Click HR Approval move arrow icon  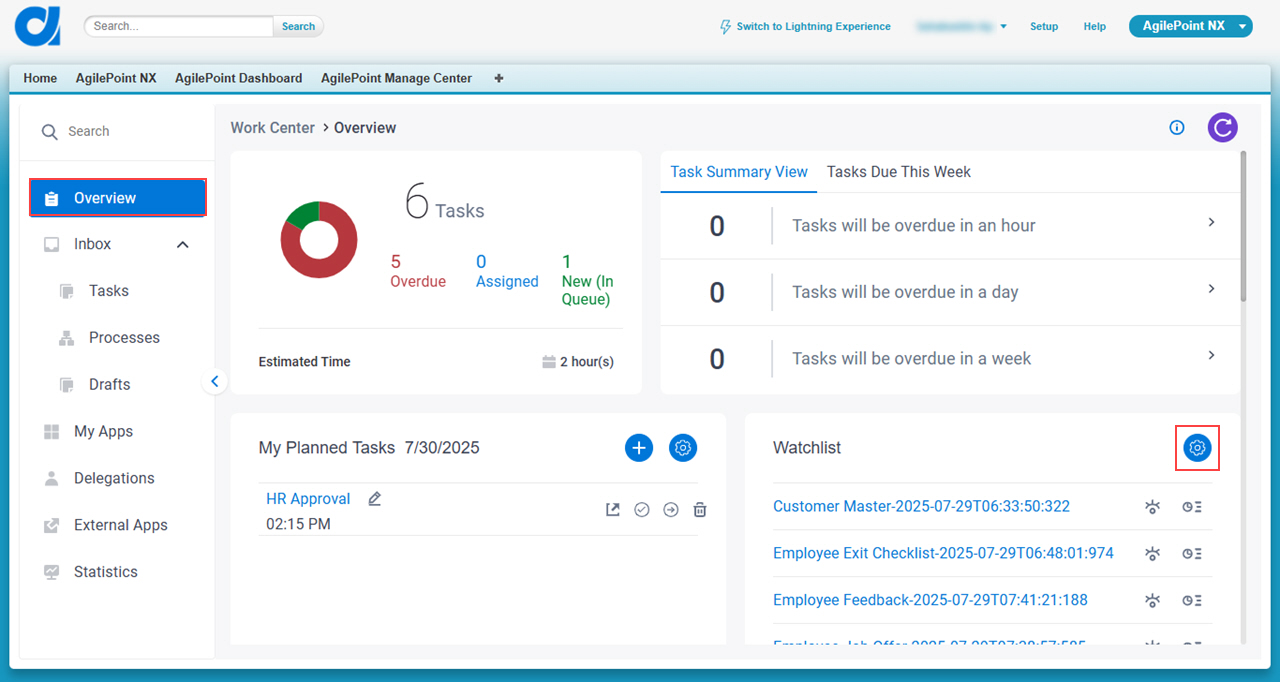(x=671, y=510)
